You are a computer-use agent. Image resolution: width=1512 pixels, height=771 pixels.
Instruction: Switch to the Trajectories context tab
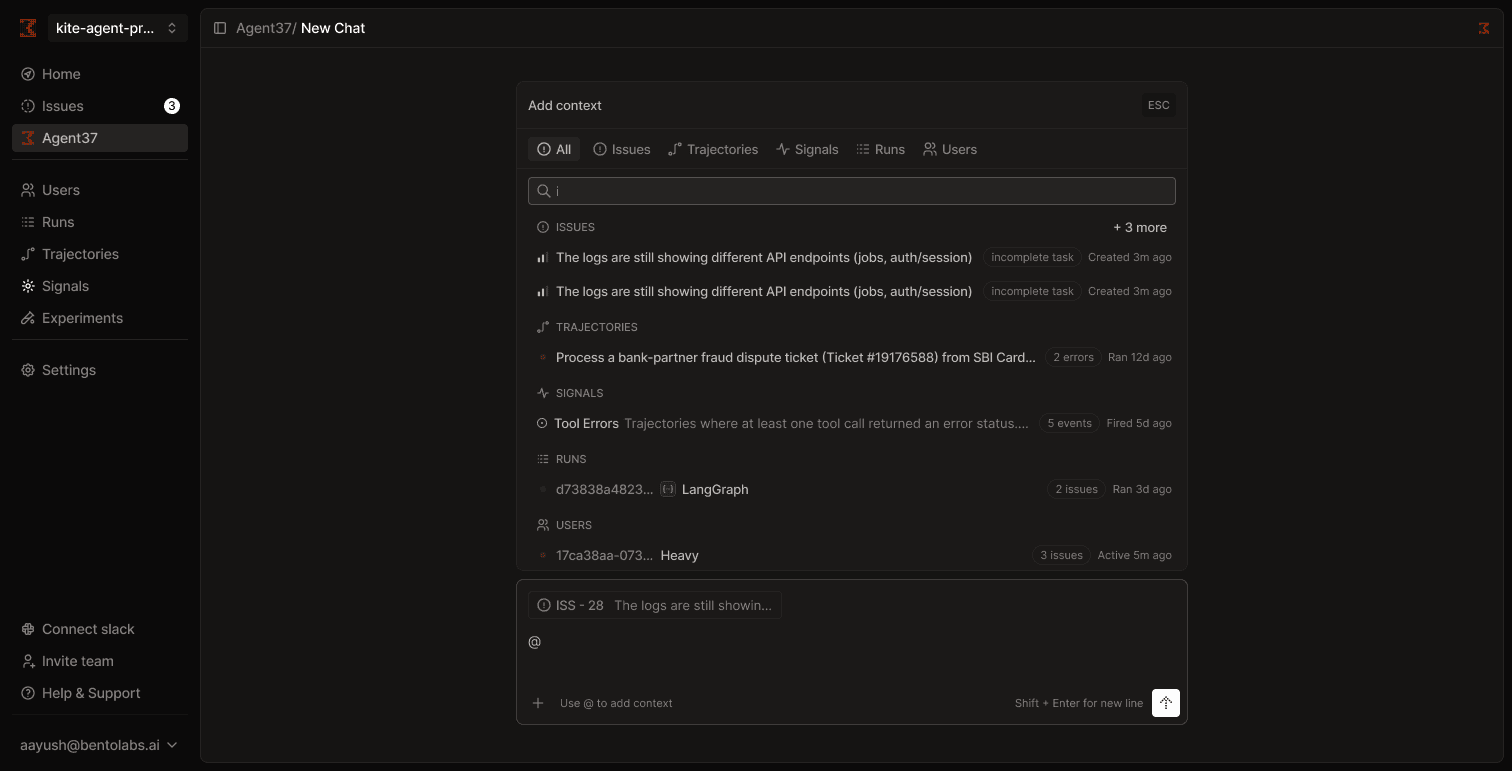713,149
